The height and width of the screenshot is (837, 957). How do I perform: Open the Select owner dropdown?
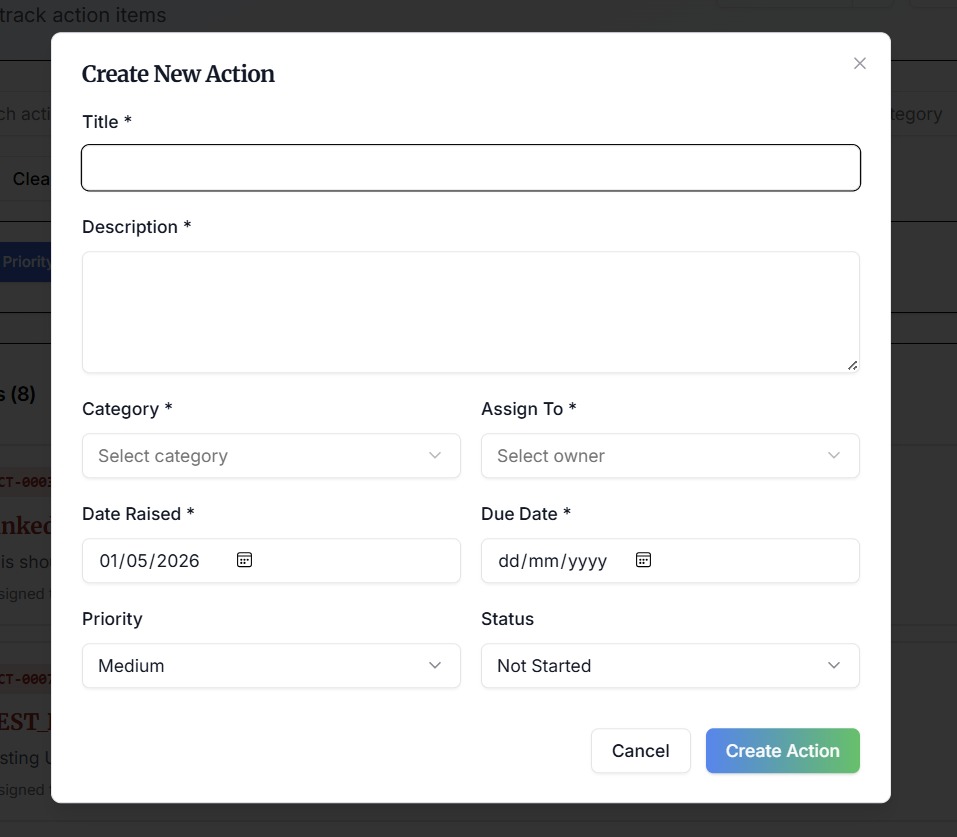[x=670, y=455]
